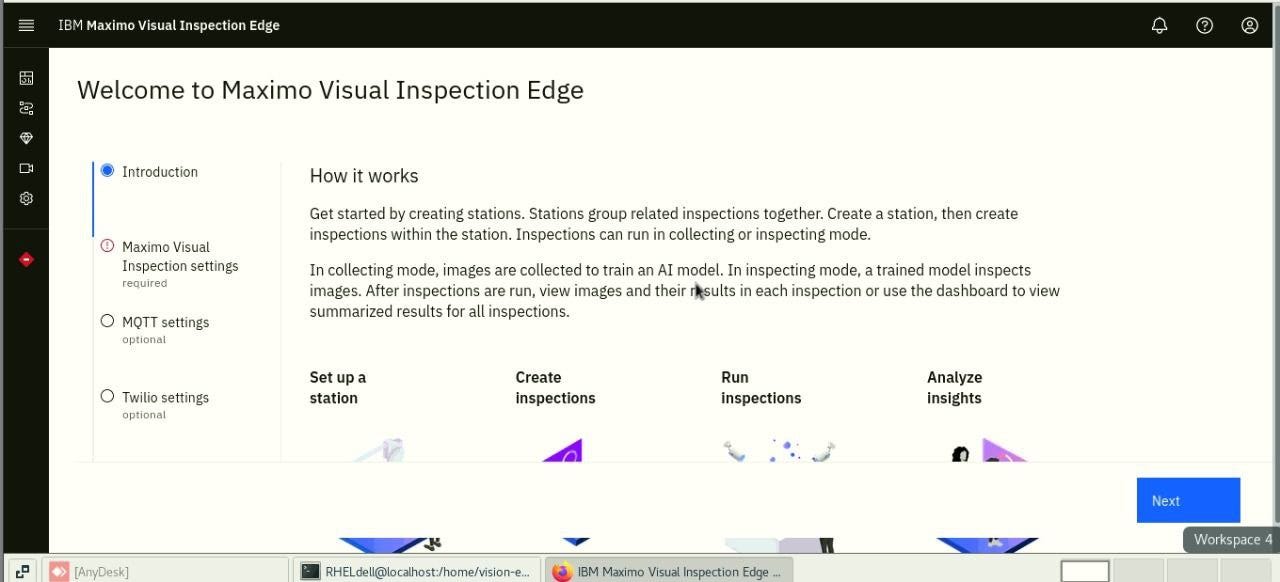Click the 'Analyze insights' label
This screenshot has height=582, width=1280.
pos(954,387)
